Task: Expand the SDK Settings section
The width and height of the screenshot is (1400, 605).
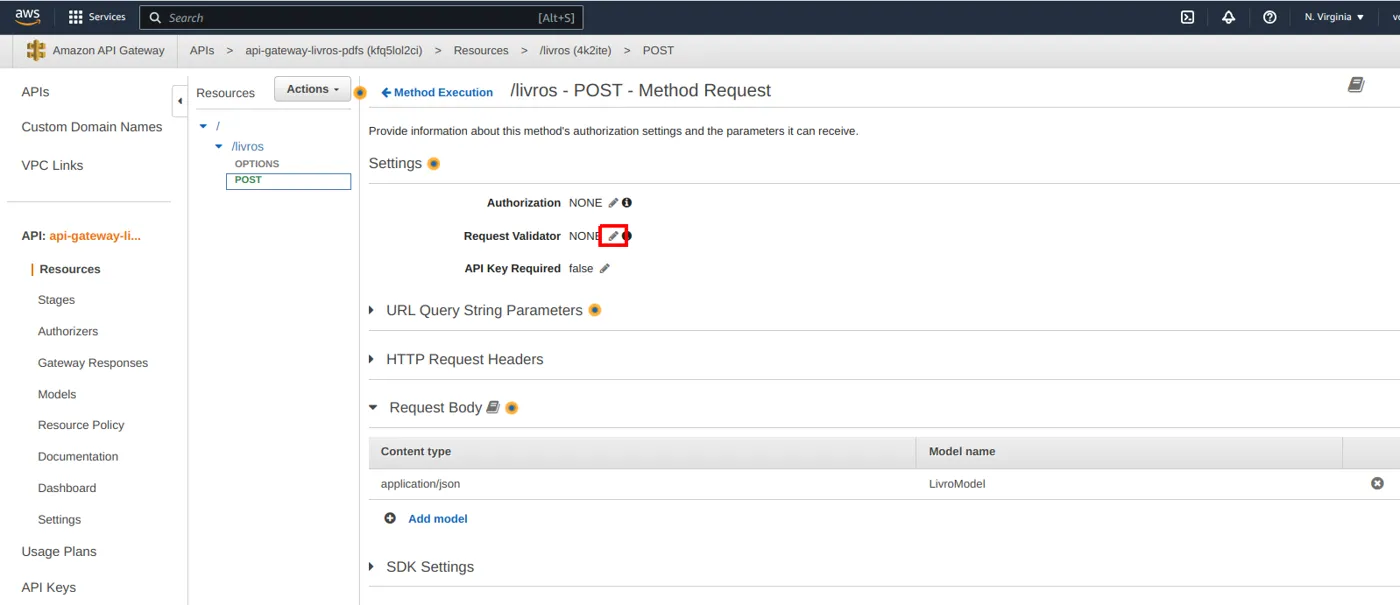Action: pos(372,567)
